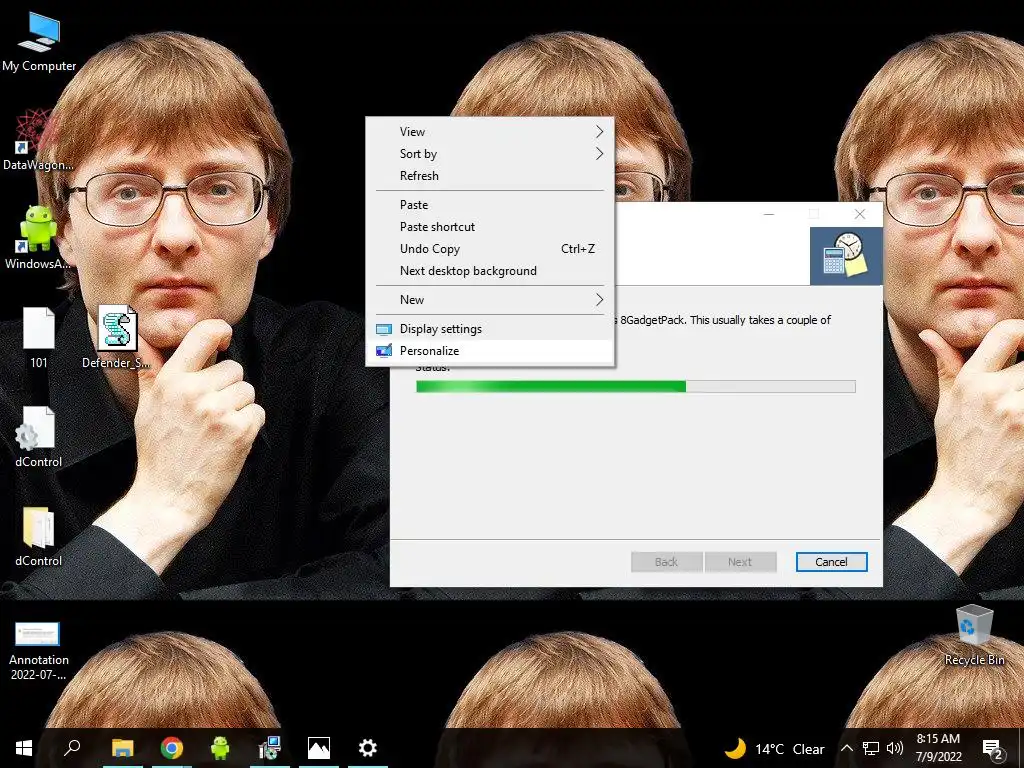Launch Google Chrome from taskbar
1024x768 pixels.
[172, 748]
